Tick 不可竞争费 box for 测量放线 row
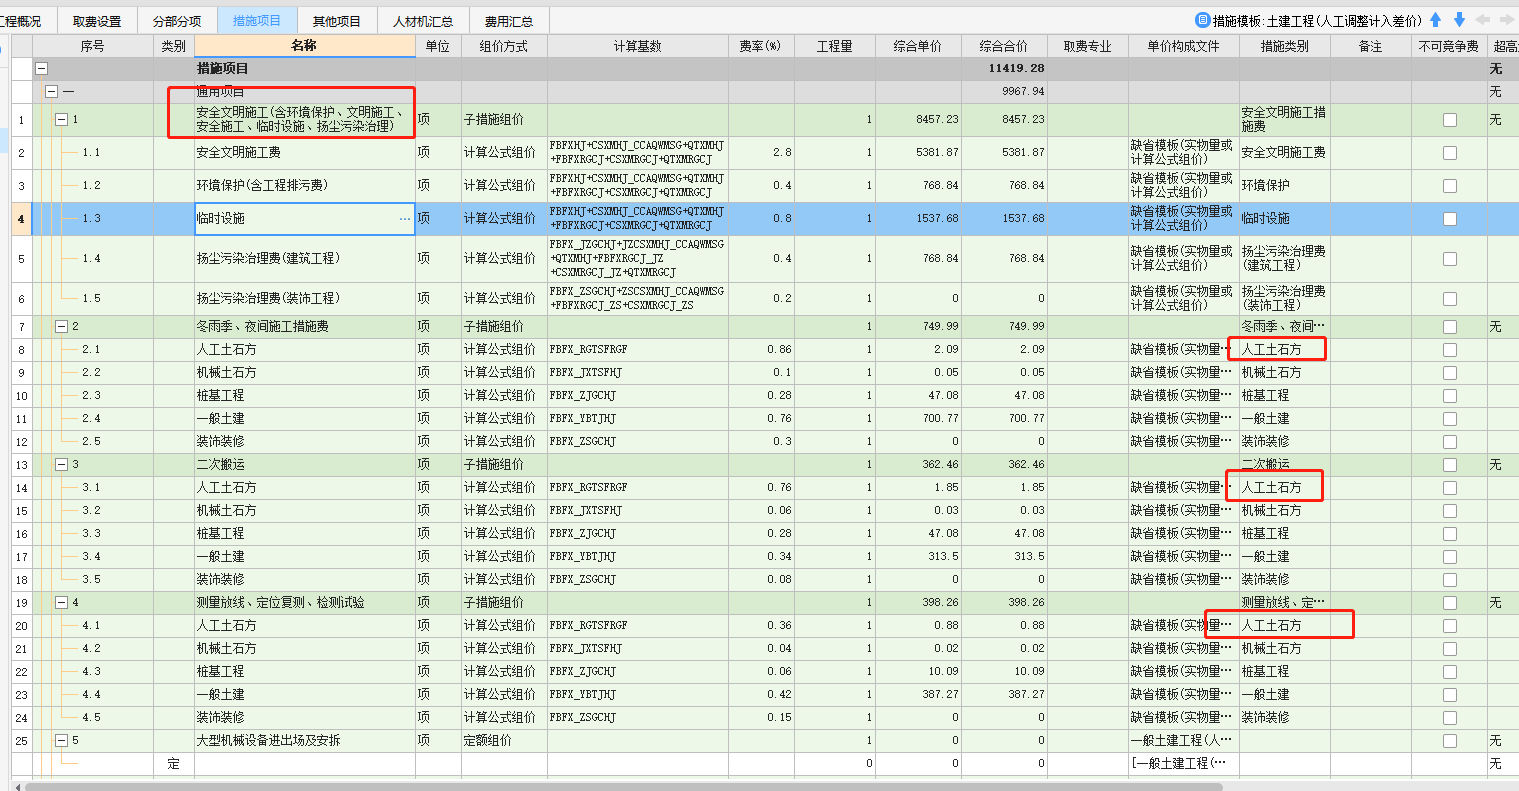 [x=1449, y=603]
